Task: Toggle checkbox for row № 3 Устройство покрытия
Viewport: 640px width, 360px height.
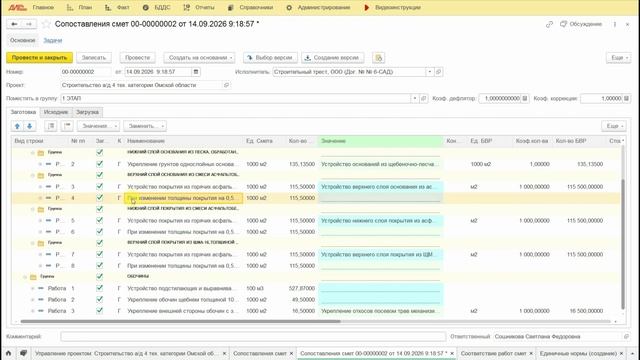Action: 100,187
